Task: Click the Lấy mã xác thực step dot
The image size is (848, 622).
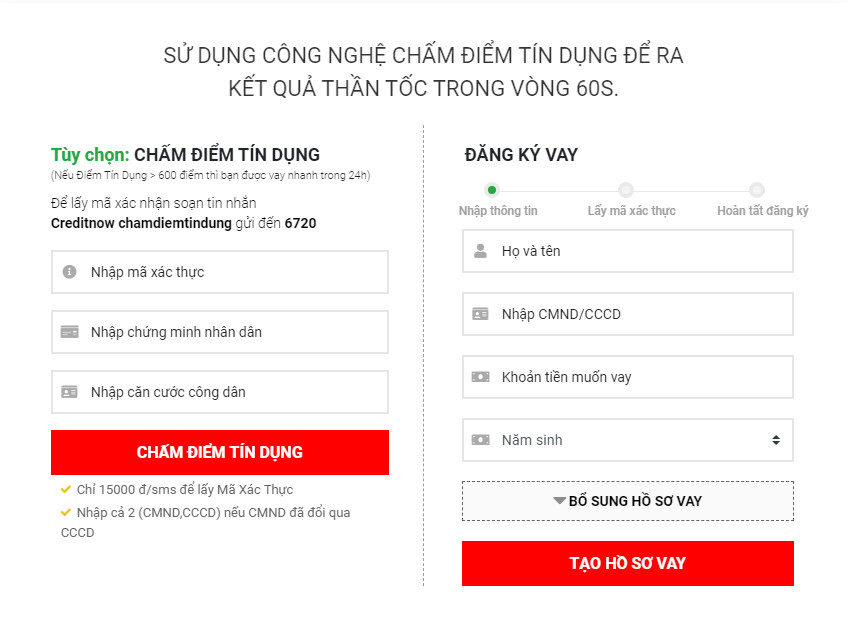Action: click(x=626, y=188)
